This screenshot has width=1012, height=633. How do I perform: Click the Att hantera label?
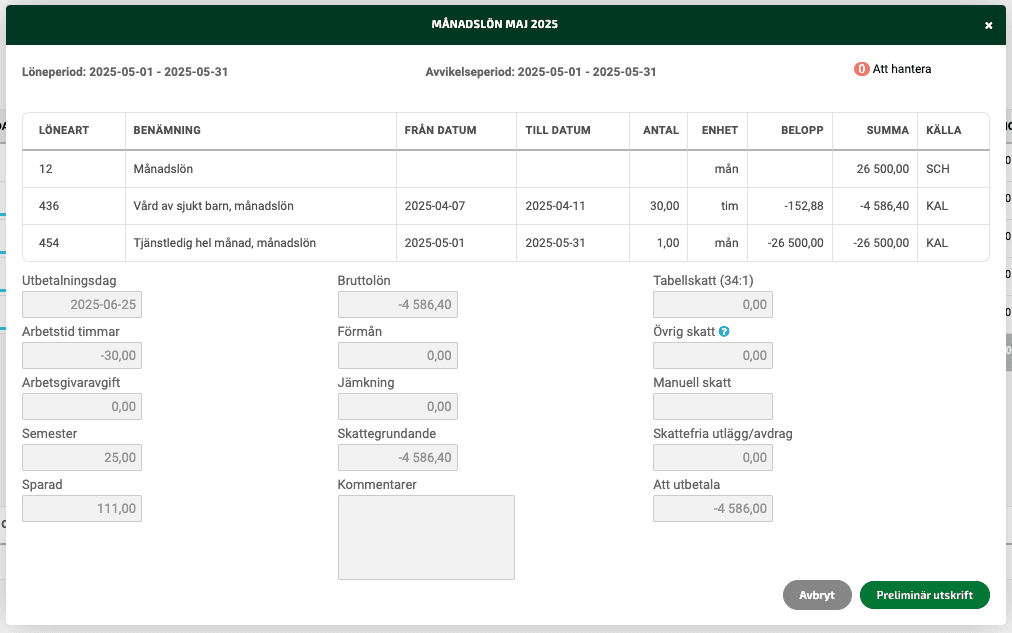pos(902,69)
